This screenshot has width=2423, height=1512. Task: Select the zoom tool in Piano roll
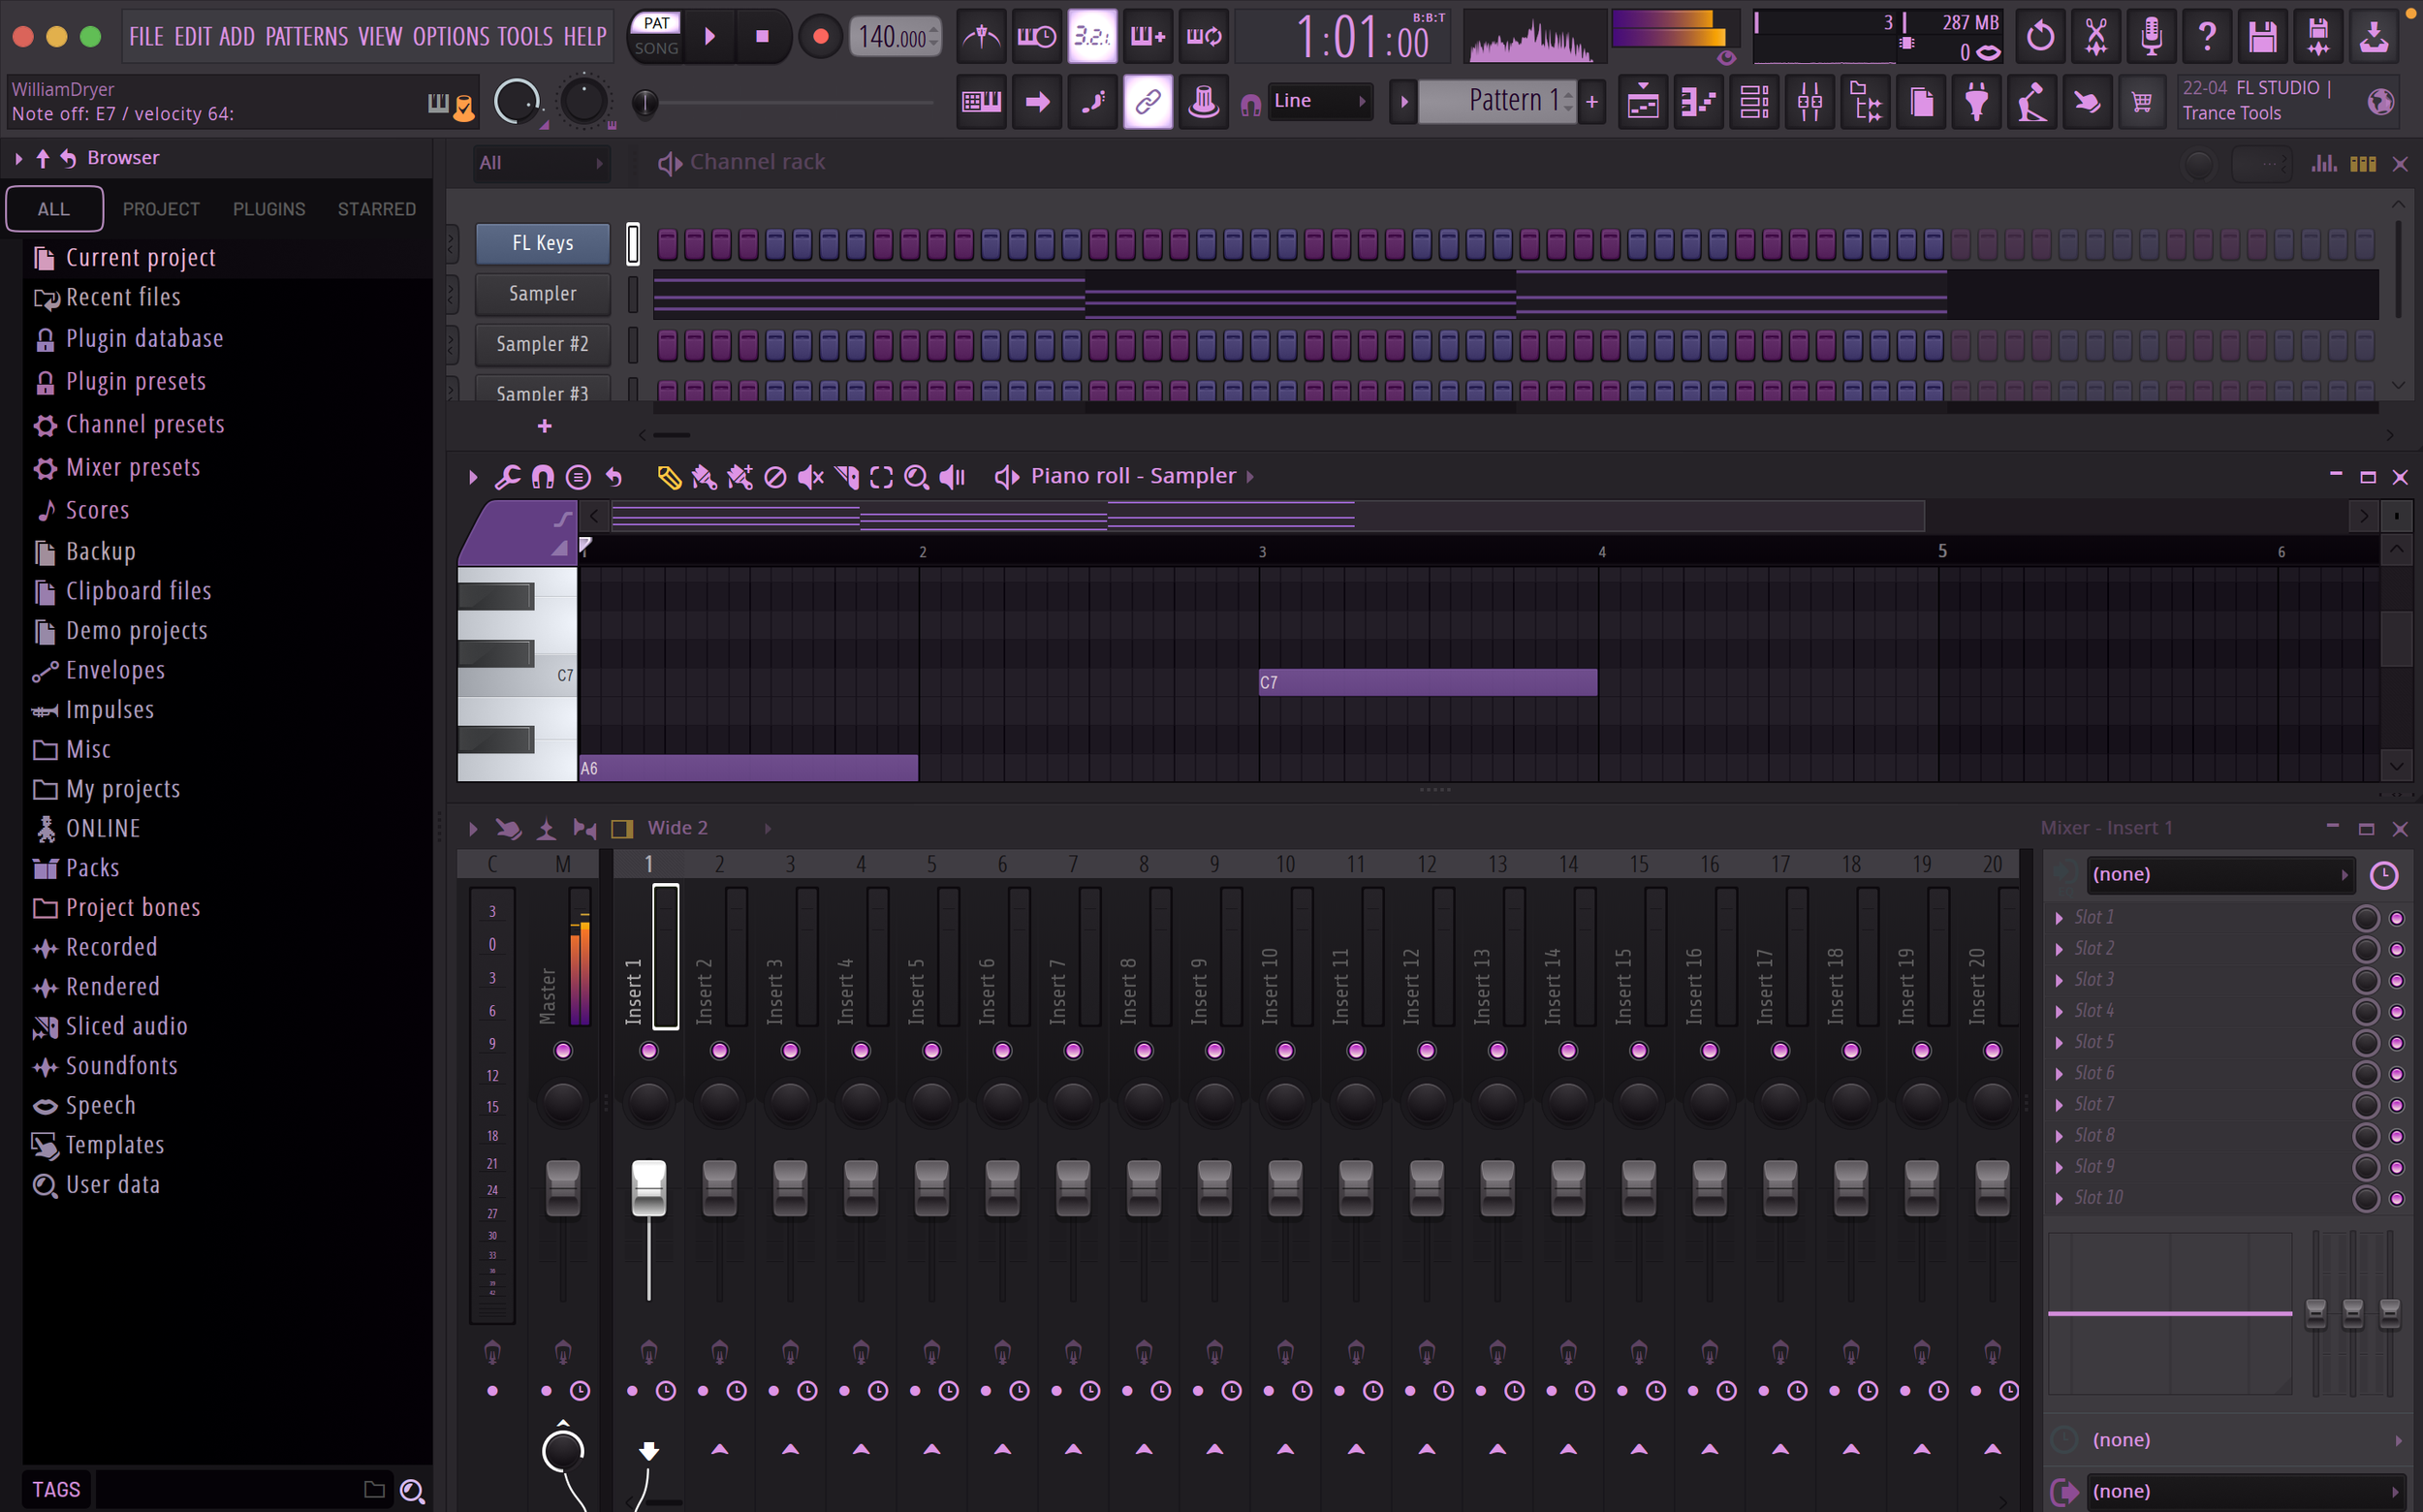[916, 477]
